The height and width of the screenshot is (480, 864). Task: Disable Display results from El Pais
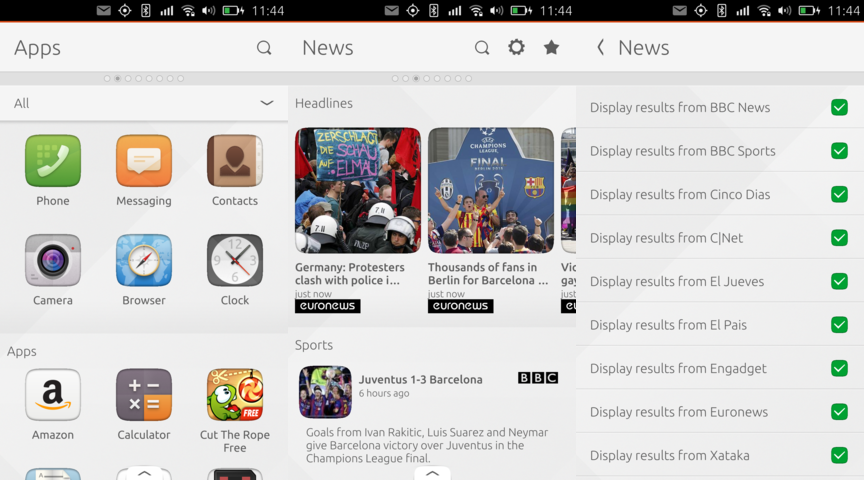point(839,325)
